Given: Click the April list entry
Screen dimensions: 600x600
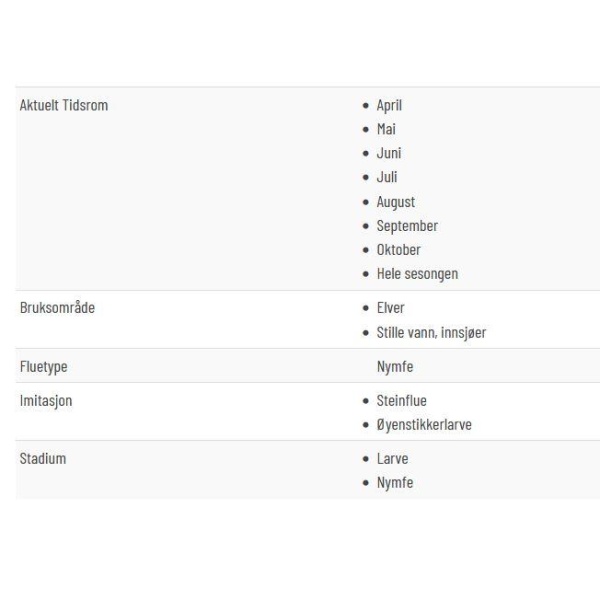Looking at the screenshot, I should [389, 105].
